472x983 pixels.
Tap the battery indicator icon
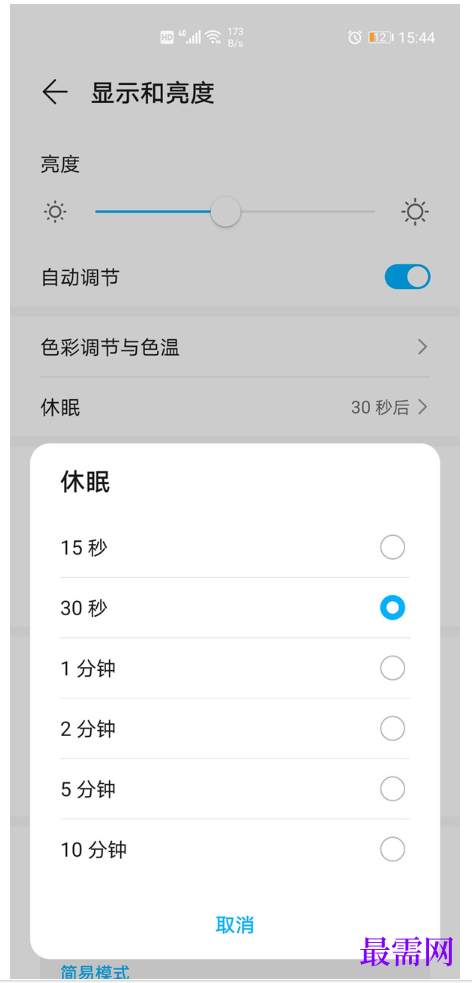(x=380, y=38)
